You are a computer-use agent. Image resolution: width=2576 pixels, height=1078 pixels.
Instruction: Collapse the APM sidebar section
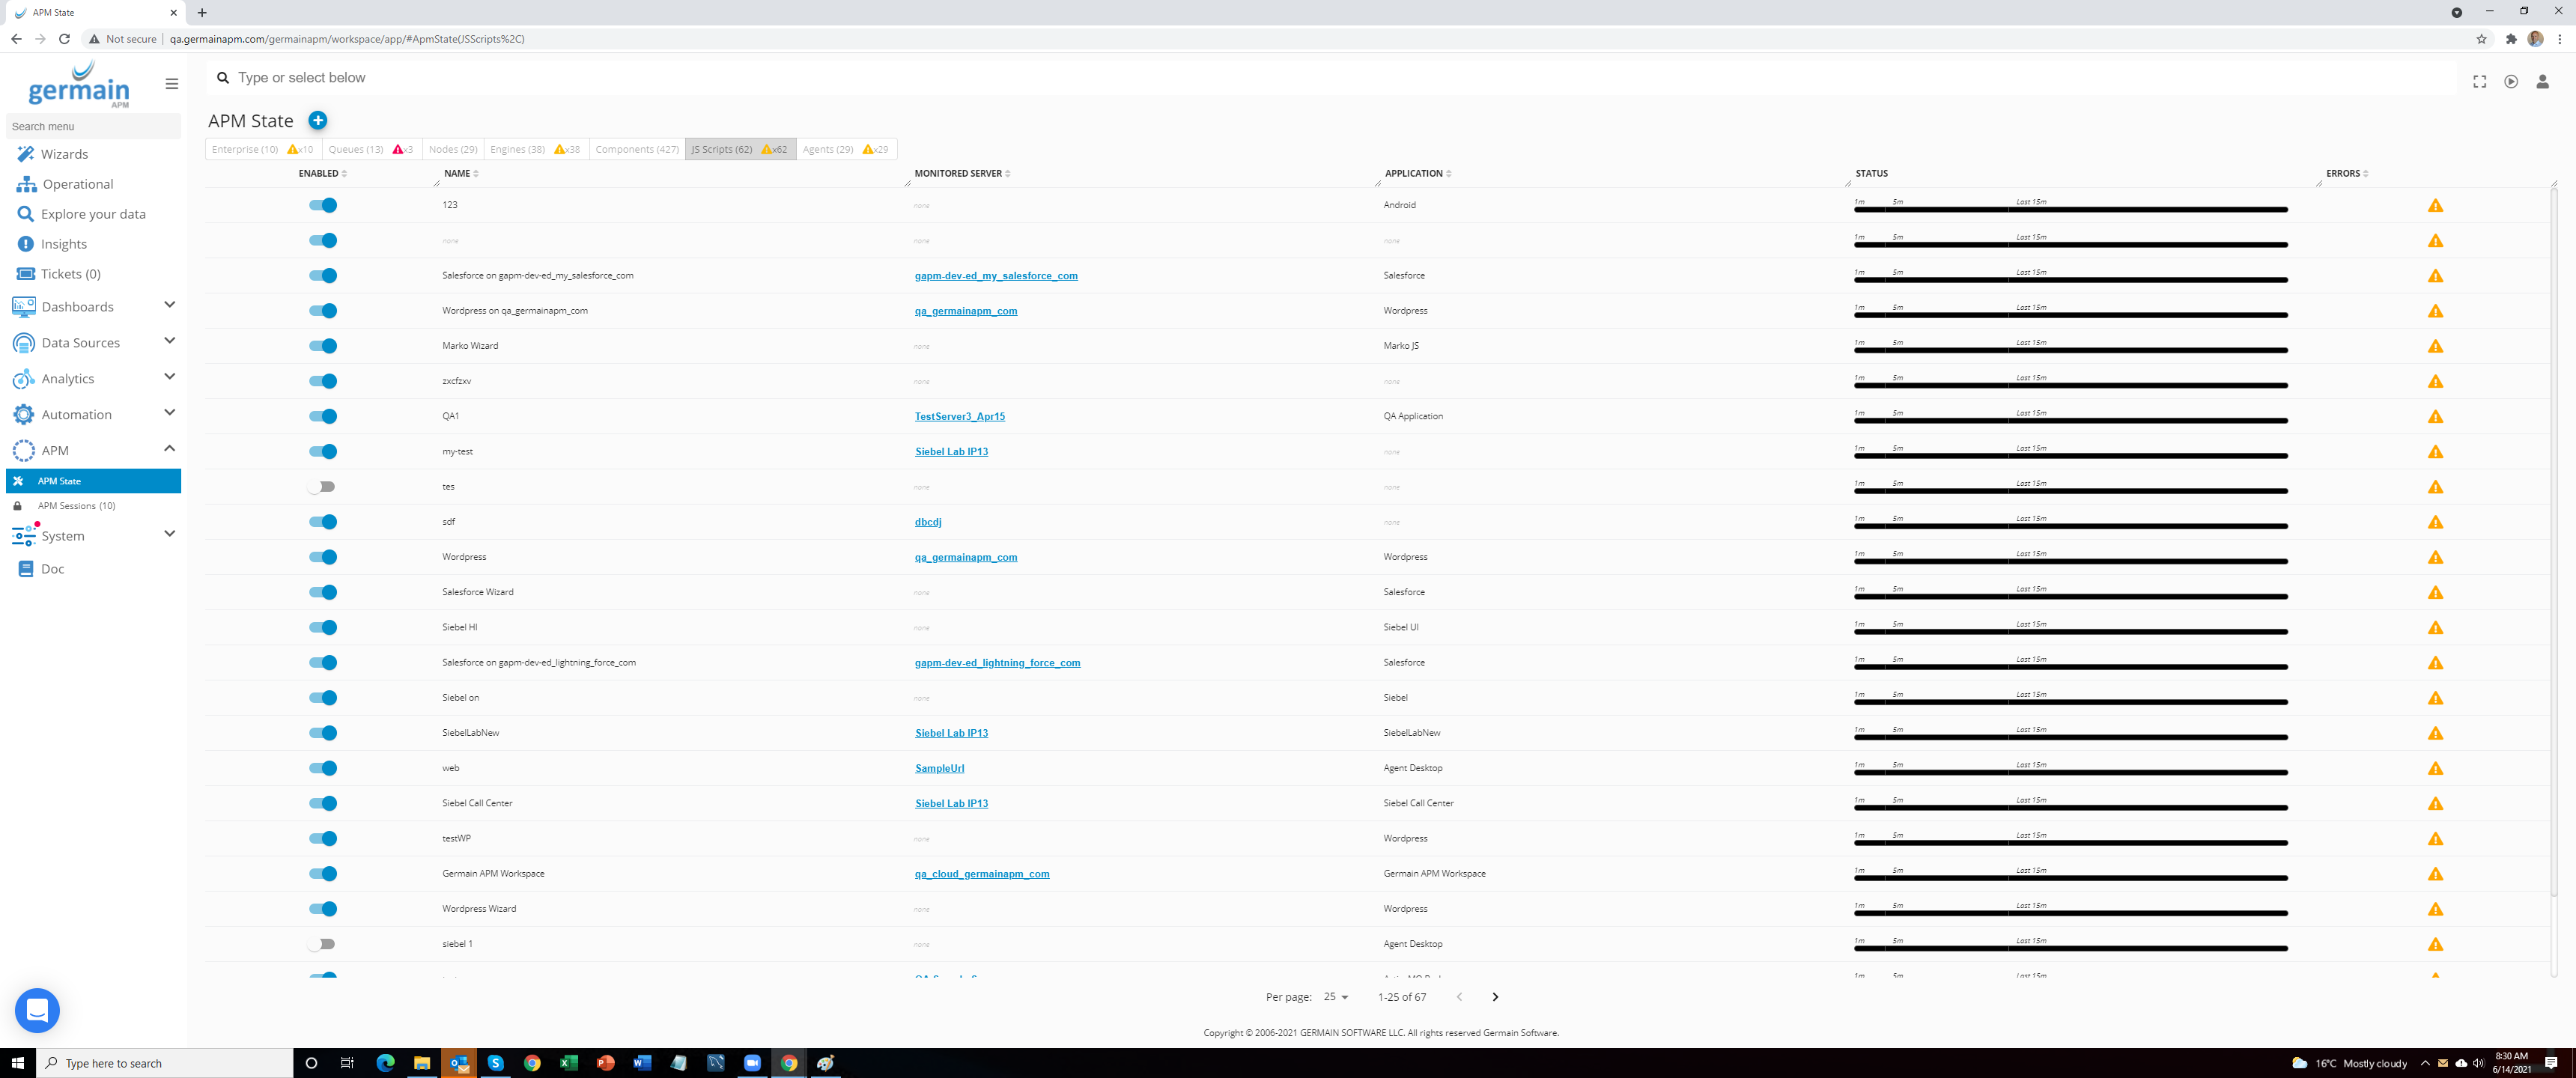coord(169,449)
